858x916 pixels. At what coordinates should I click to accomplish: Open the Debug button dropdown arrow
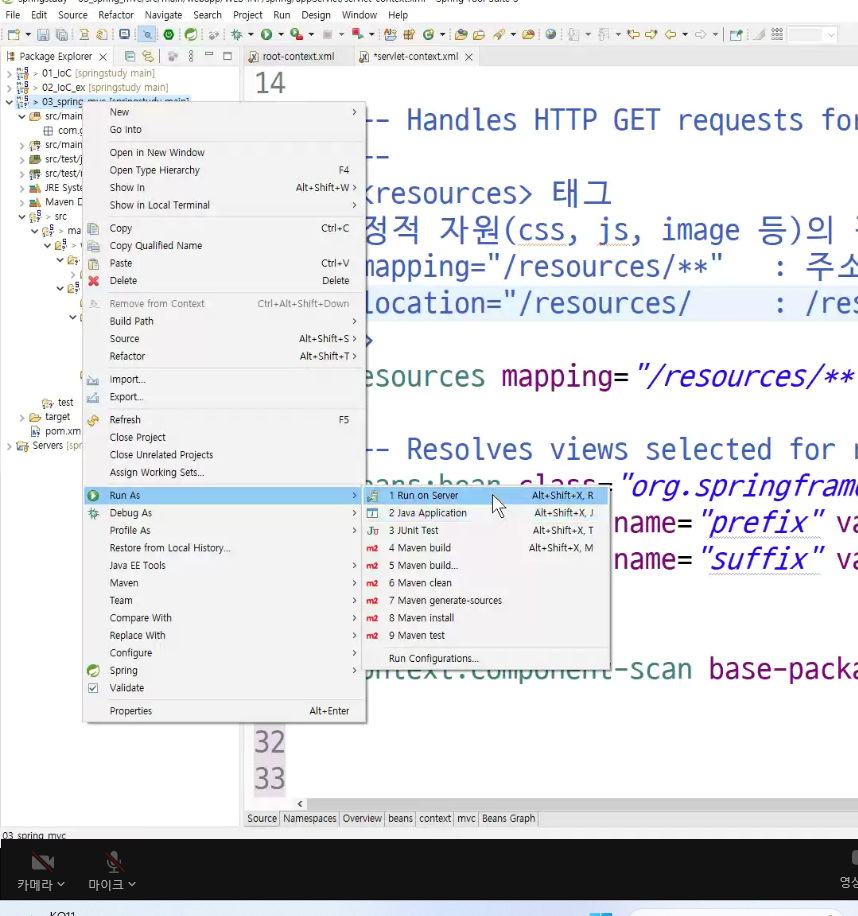pos(251,34)
